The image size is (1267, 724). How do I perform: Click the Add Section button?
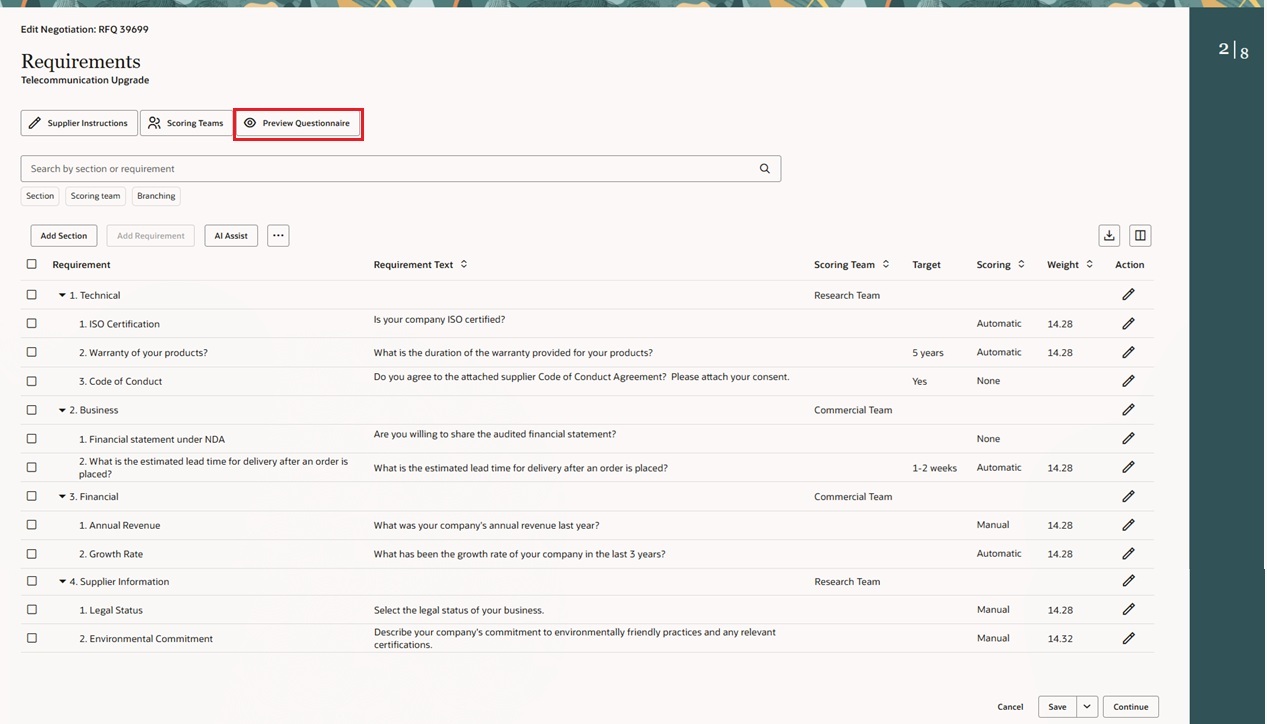pos(63,235)
